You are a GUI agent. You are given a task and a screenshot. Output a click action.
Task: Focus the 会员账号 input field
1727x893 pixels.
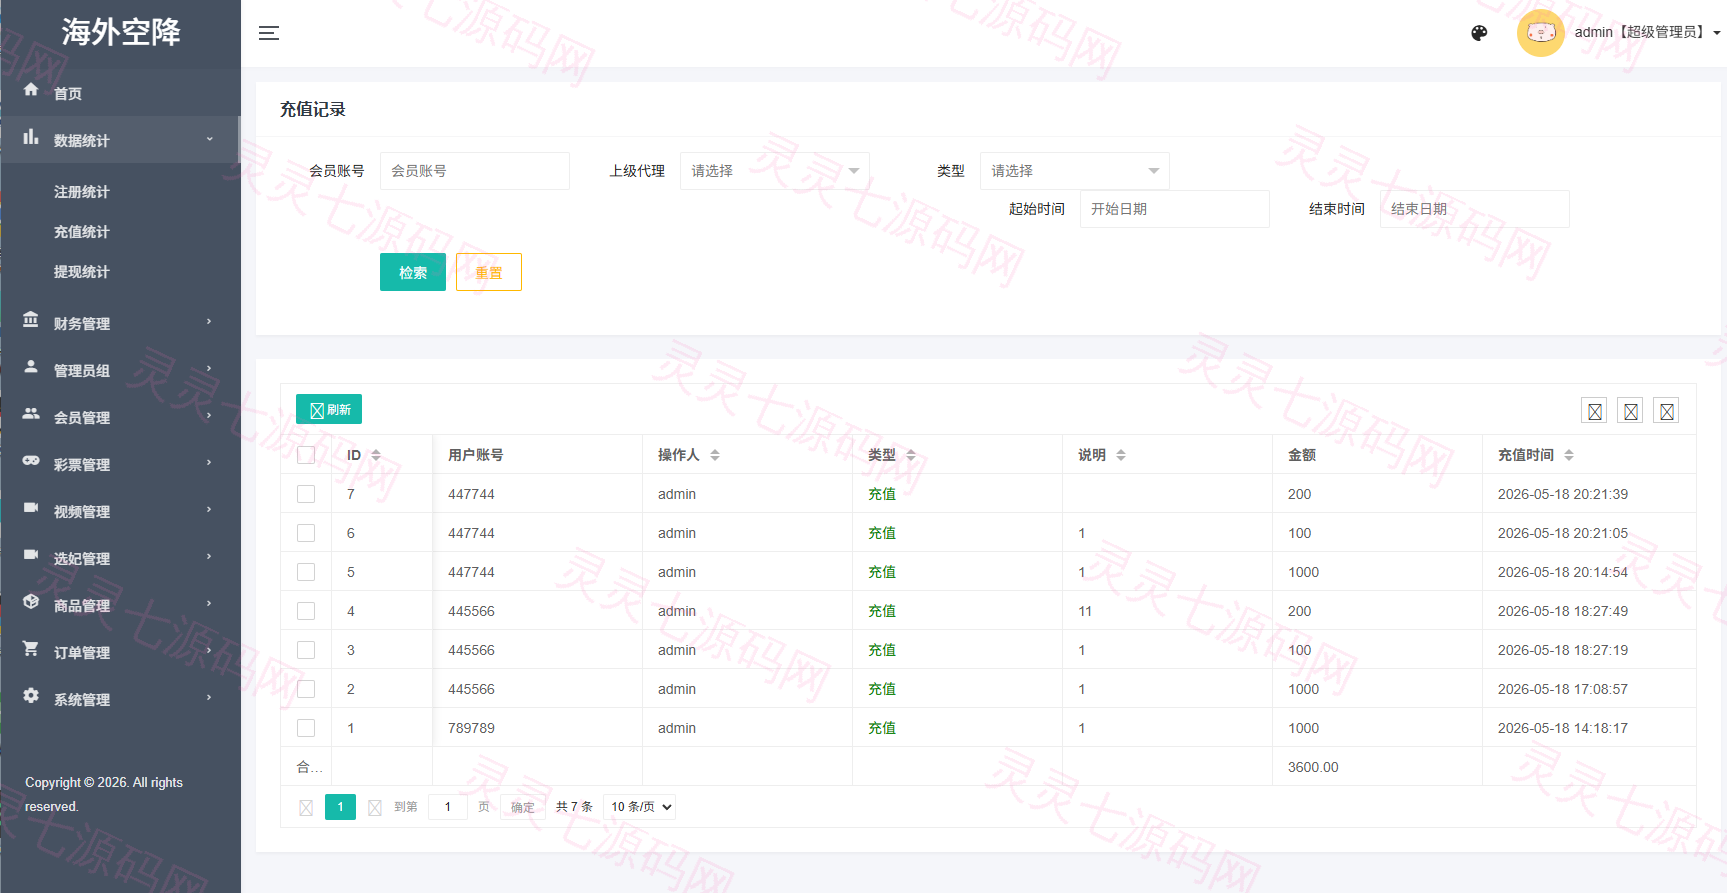(475, 171)
